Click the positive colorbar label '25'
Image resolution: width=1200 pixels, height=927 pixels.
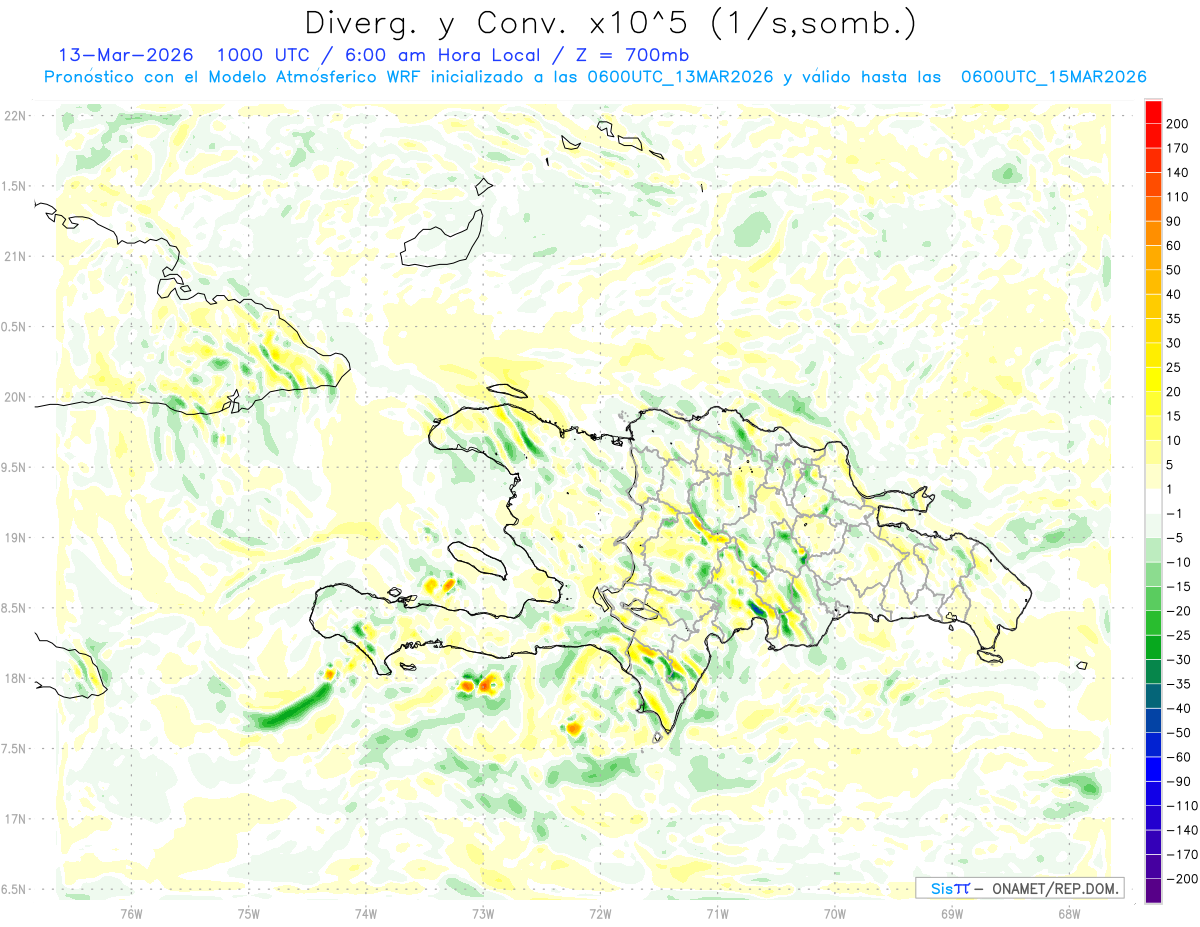(x=1174, y=367)
